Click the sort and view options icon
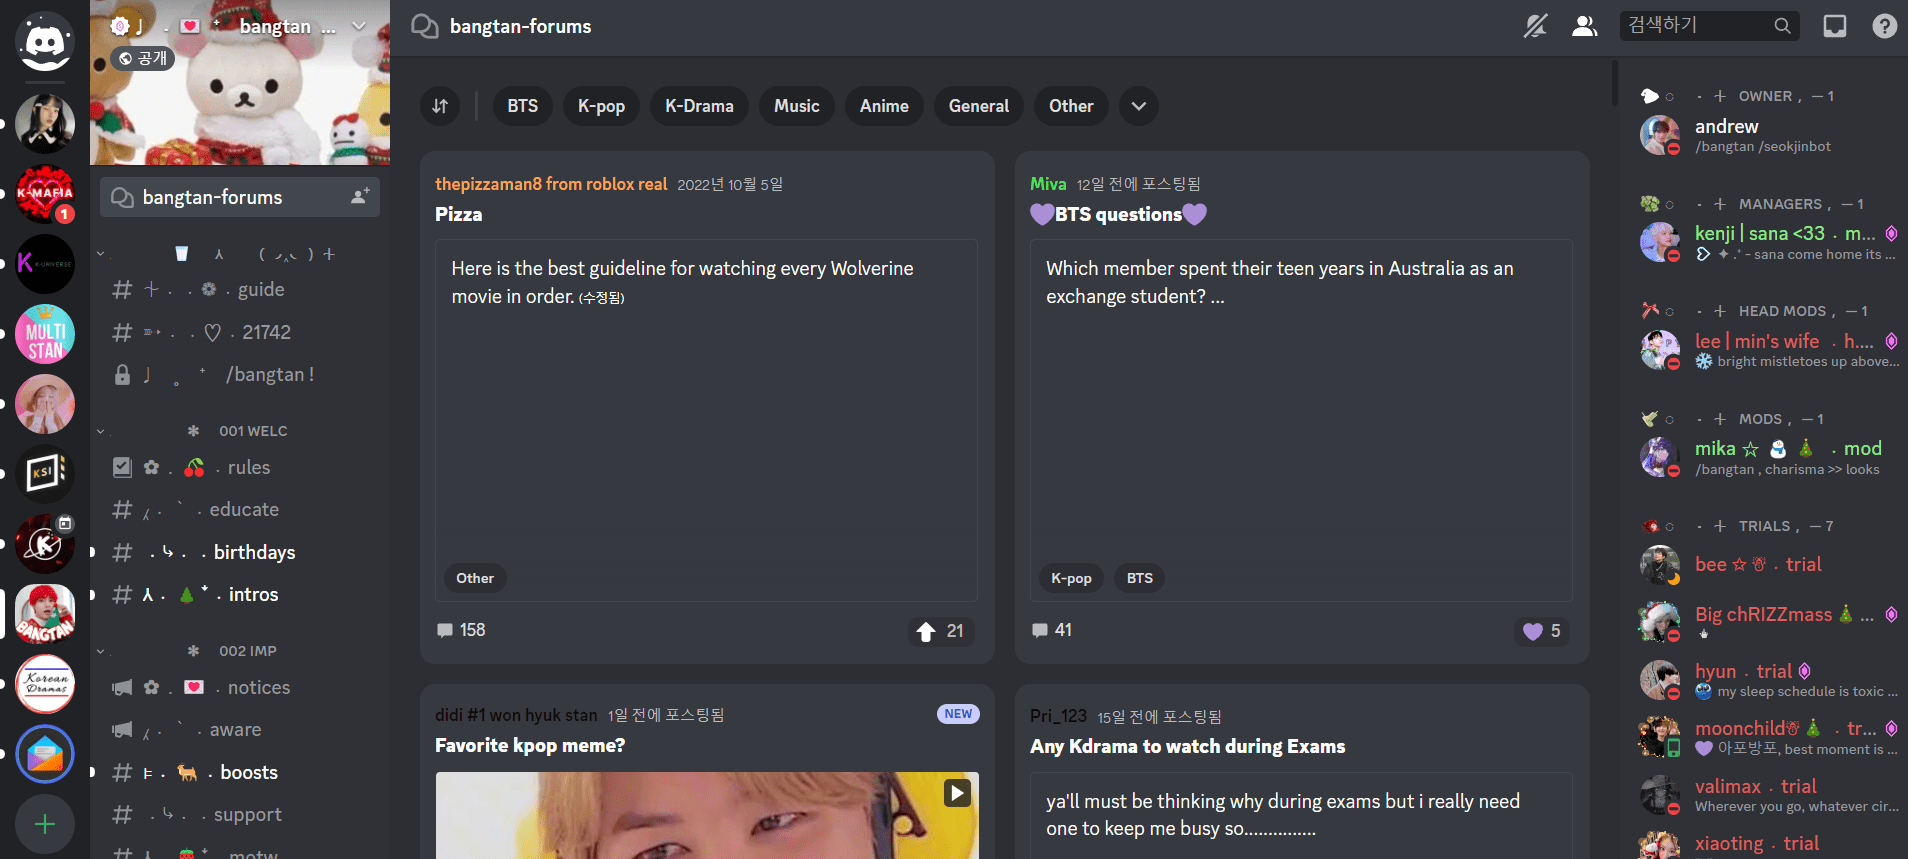 point(440,106)
